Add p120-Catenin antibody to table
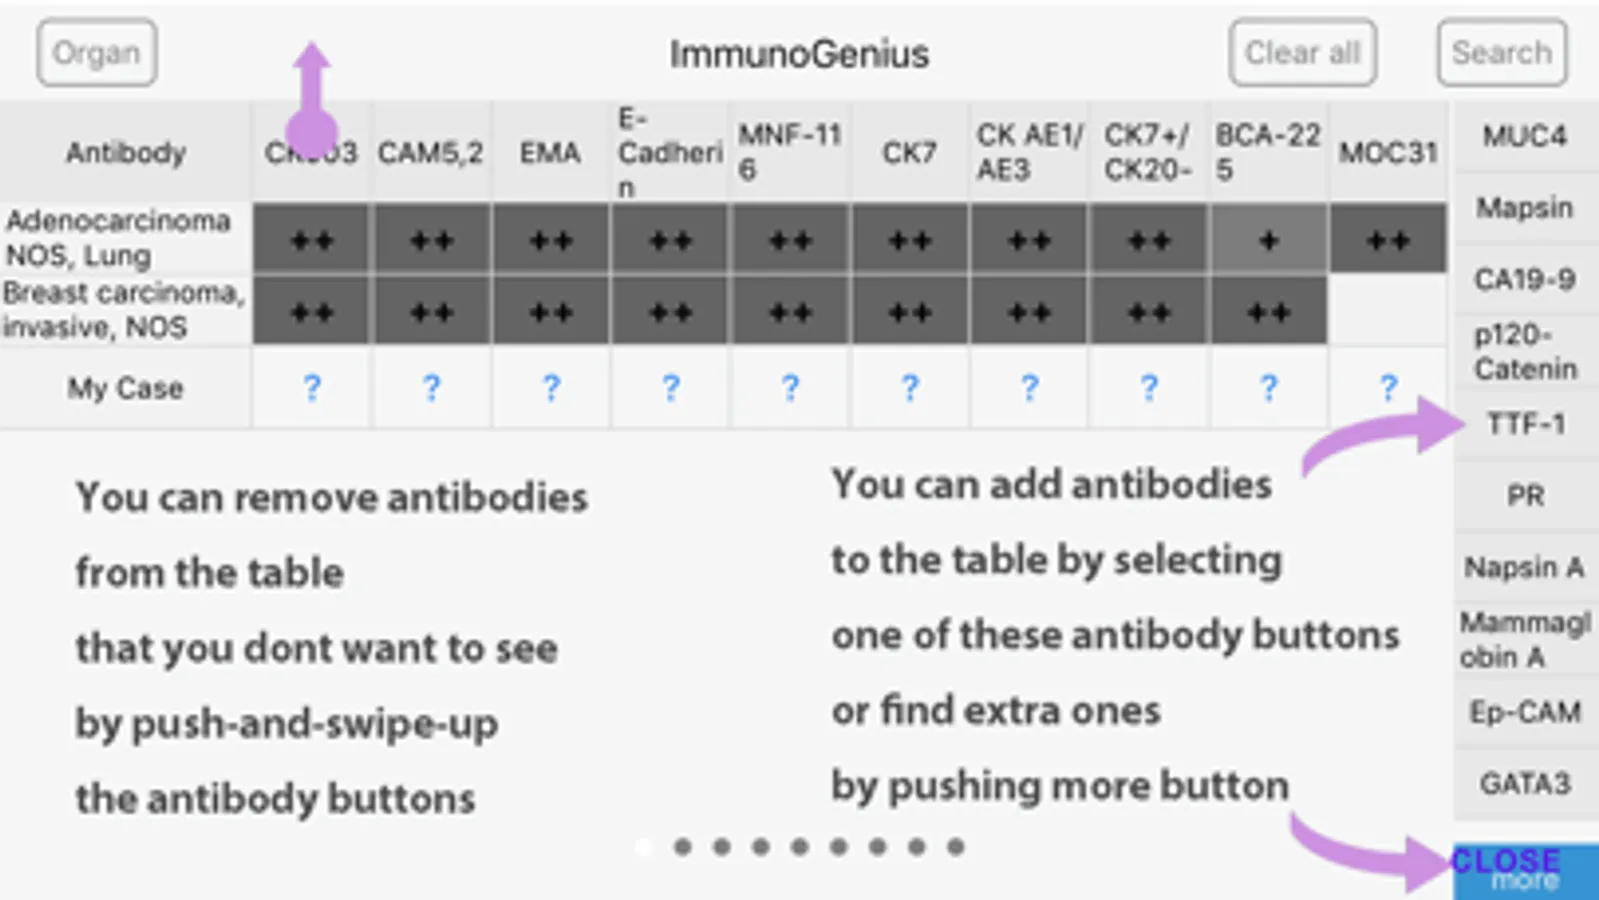The width and height of the screenshot is (1599, 900). pyautogui.click(x=1525, y=352)
